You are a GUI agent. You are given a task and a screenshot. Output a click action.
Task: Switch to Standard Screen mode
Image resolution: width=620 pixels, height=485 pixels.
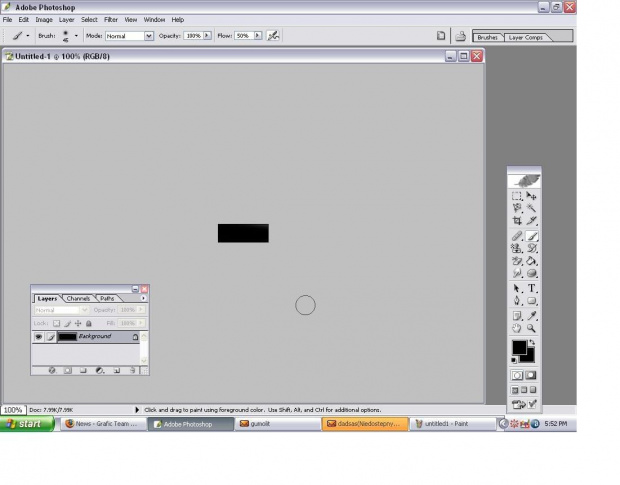(515, 390)
